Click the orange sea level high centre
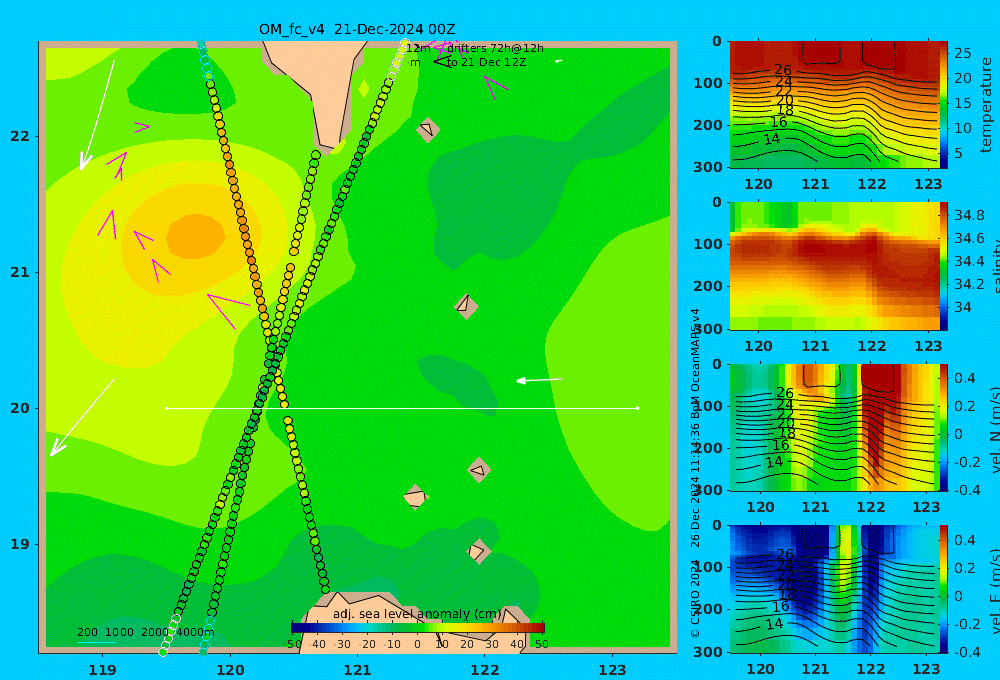 [195, 237]
